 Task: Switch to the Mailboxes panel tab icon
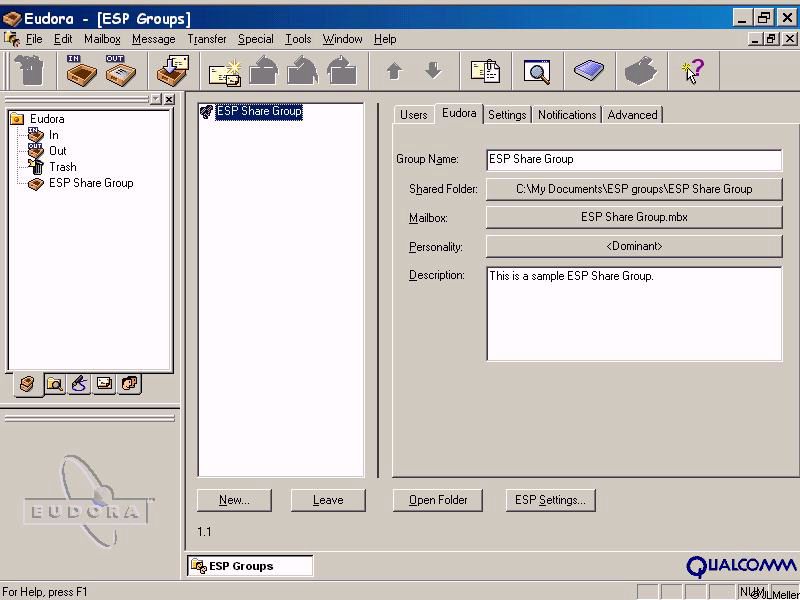pyautogui.click(x=28, y=384)
